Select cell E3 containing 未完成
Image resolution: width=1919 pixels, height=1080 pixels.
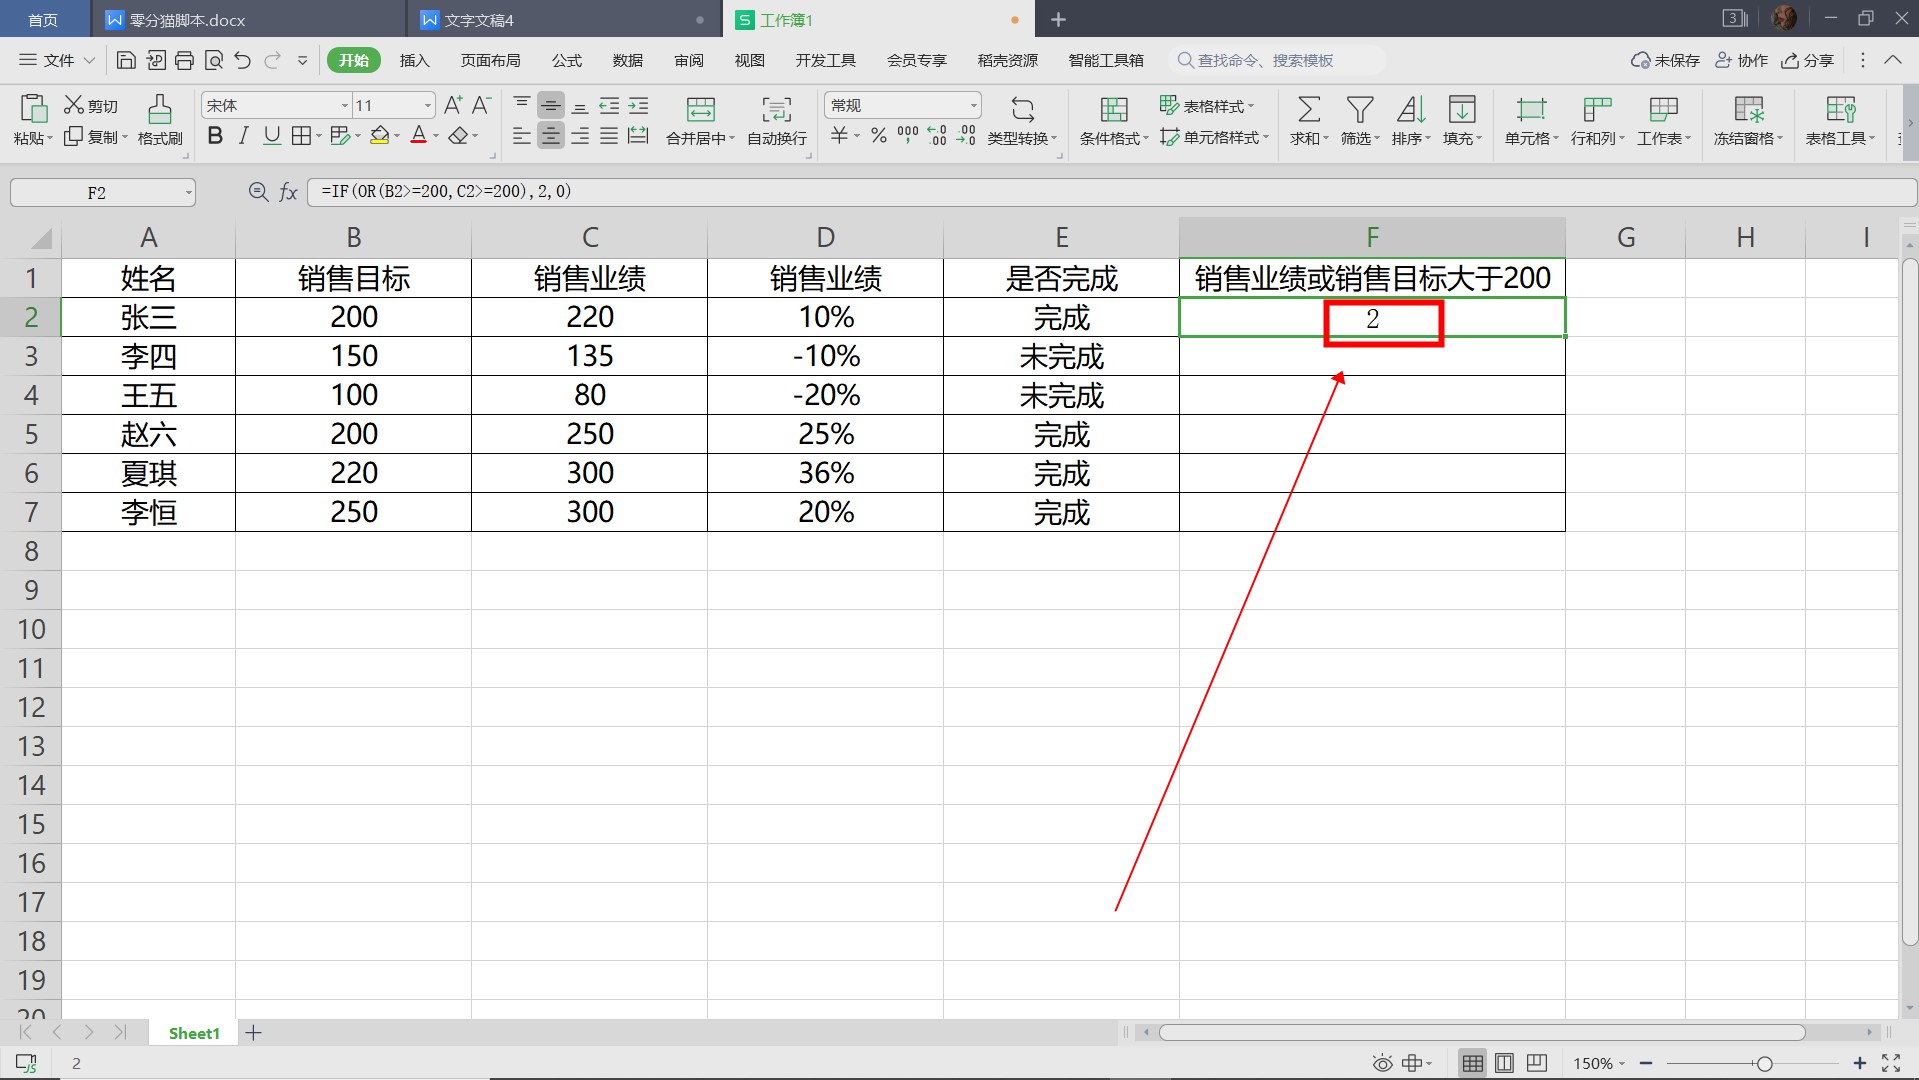(x=1061, y=356)
